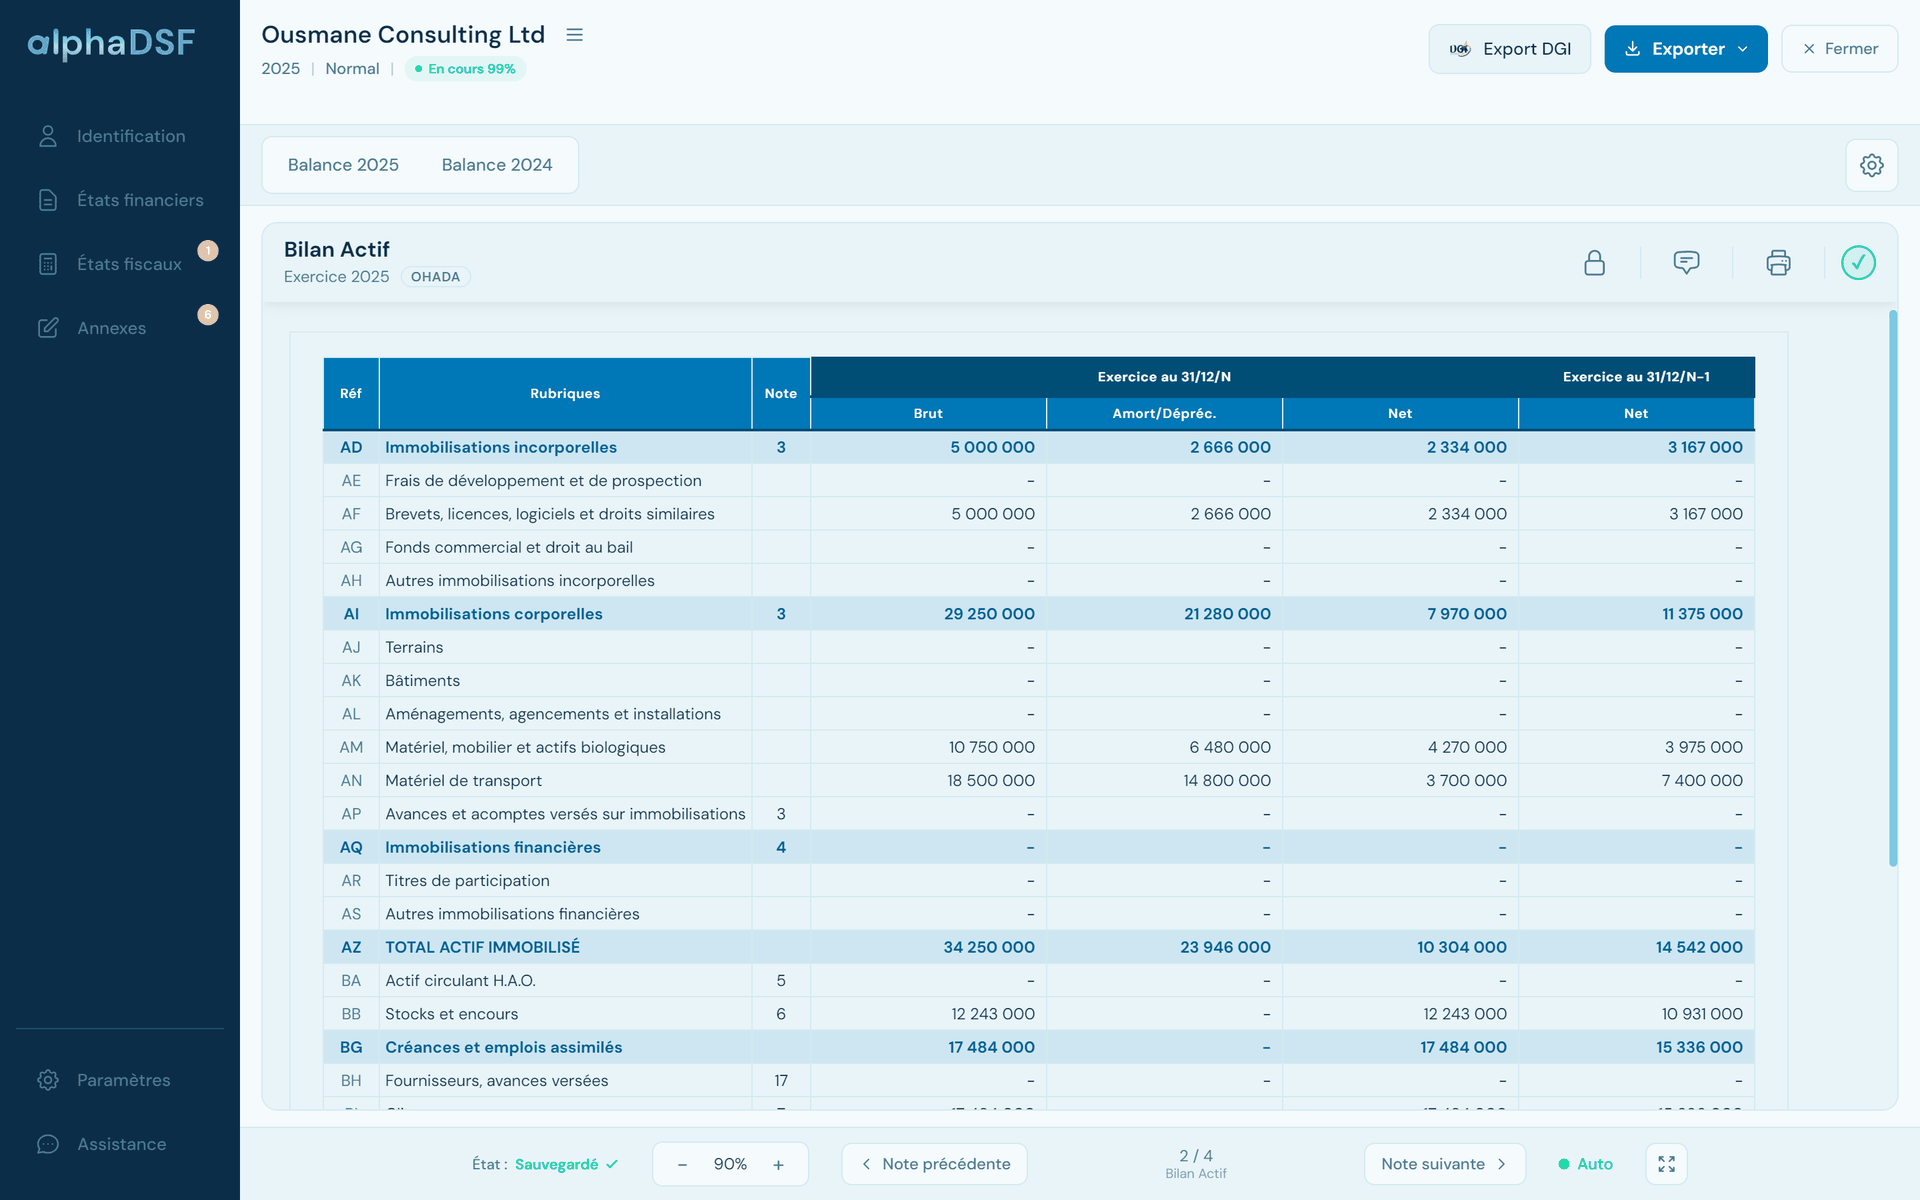The image size is (1920, 1200).
Task: Enter fullscreen with the expand icon
Action: [1666, 1164]
